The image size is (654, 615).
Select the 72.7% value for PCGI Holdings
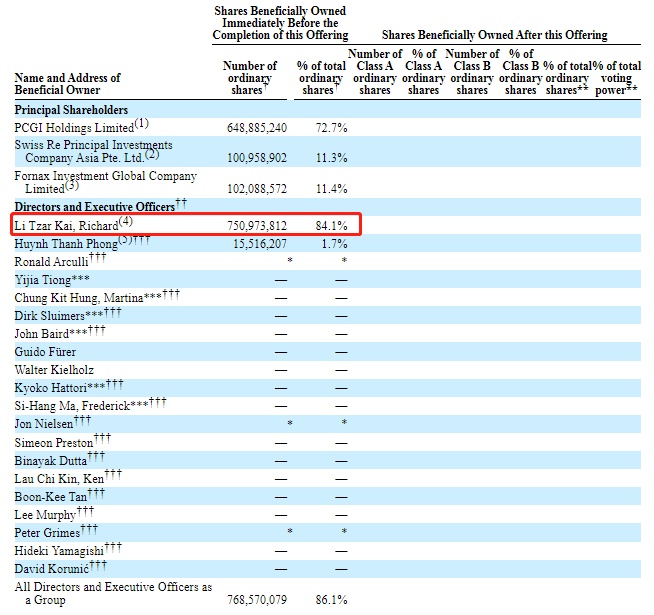coord(332,128)
